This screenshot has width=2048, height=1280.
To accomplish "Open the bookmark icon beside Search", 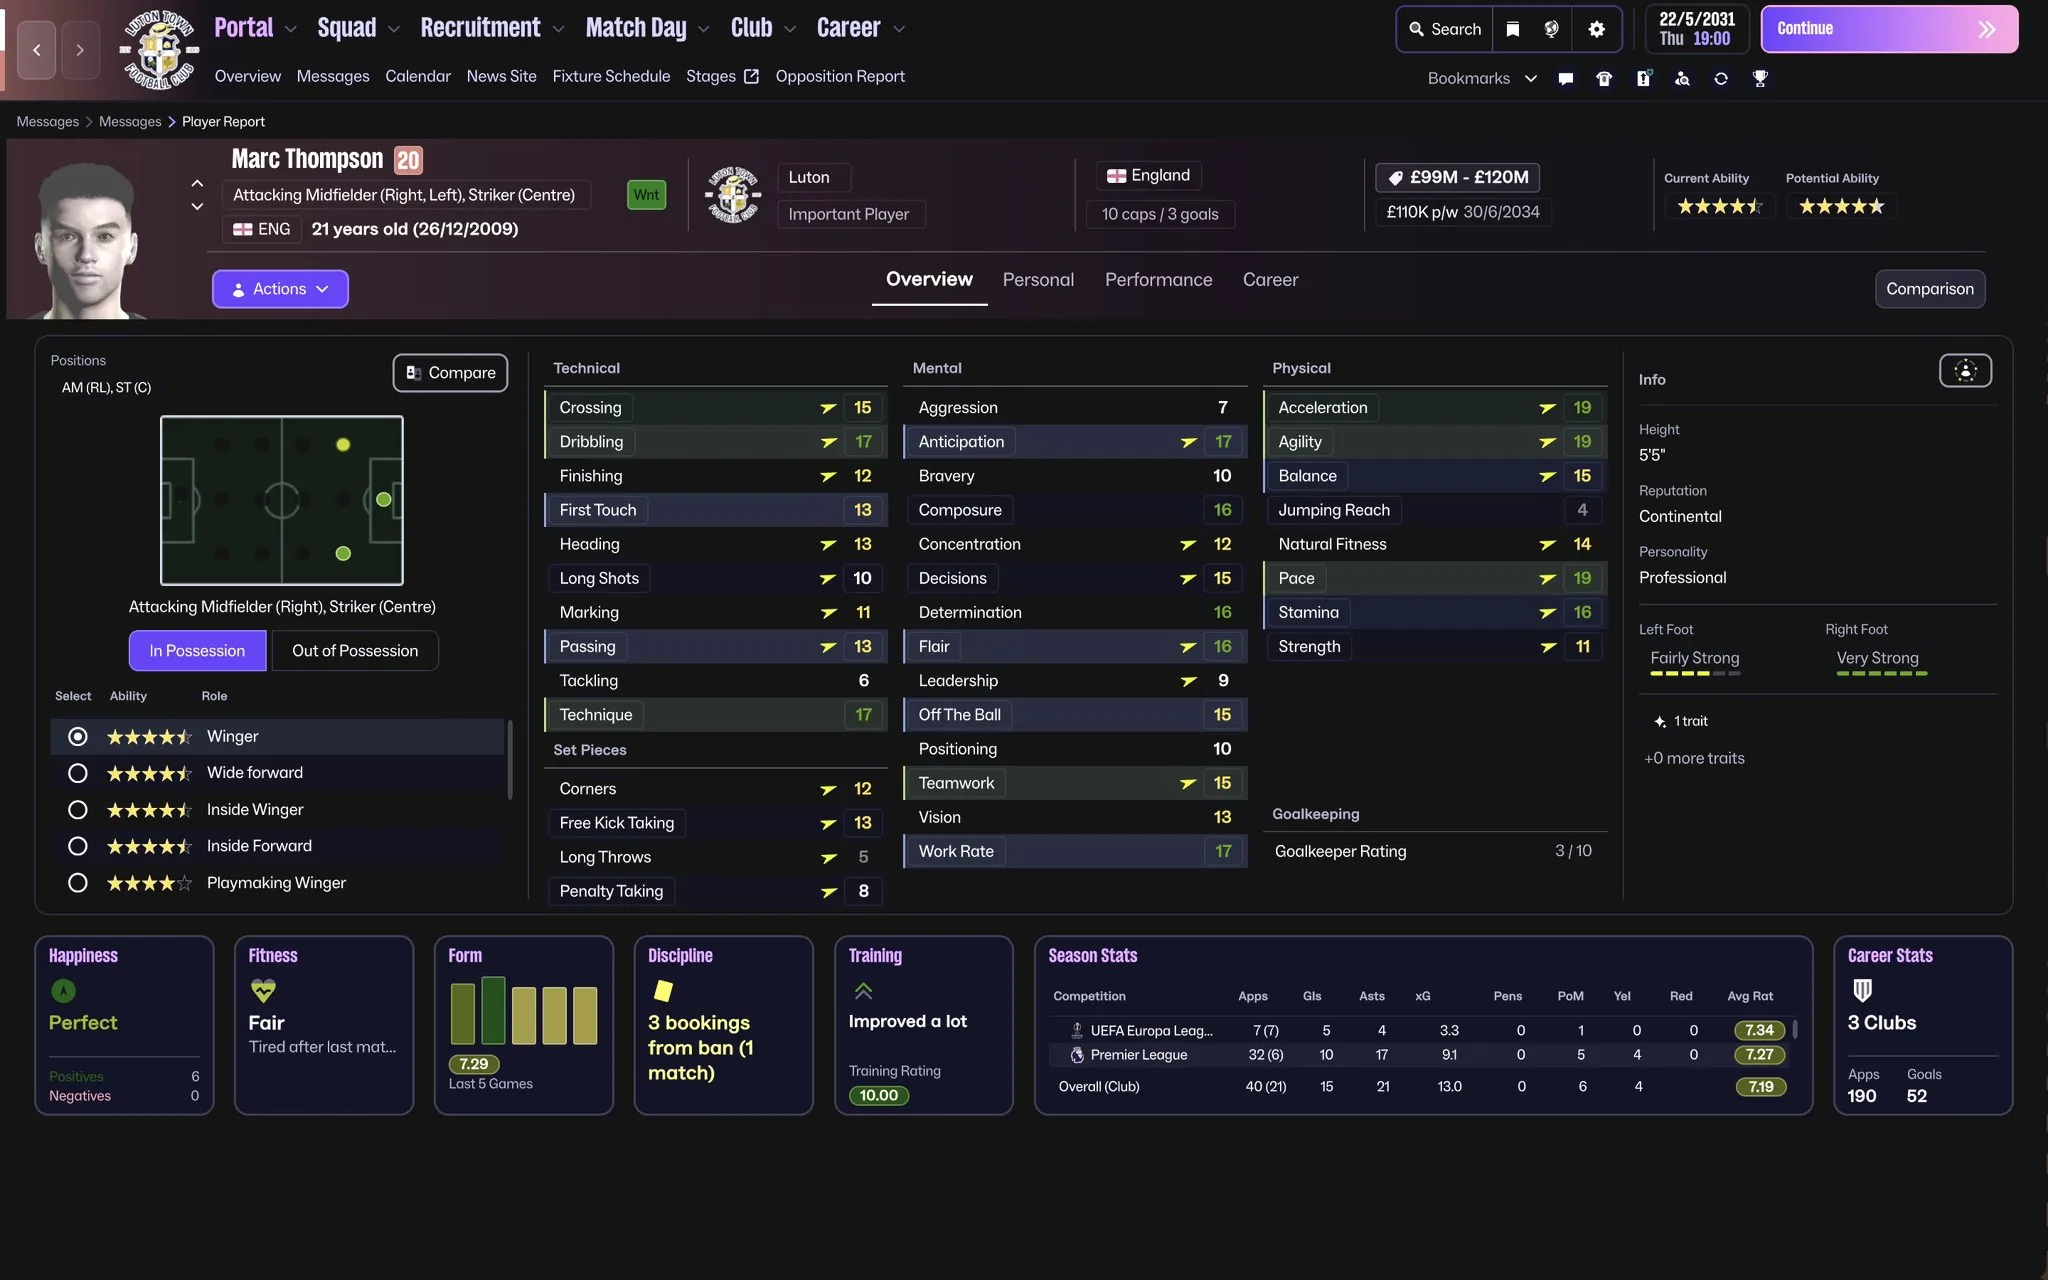I will 1513,29.
